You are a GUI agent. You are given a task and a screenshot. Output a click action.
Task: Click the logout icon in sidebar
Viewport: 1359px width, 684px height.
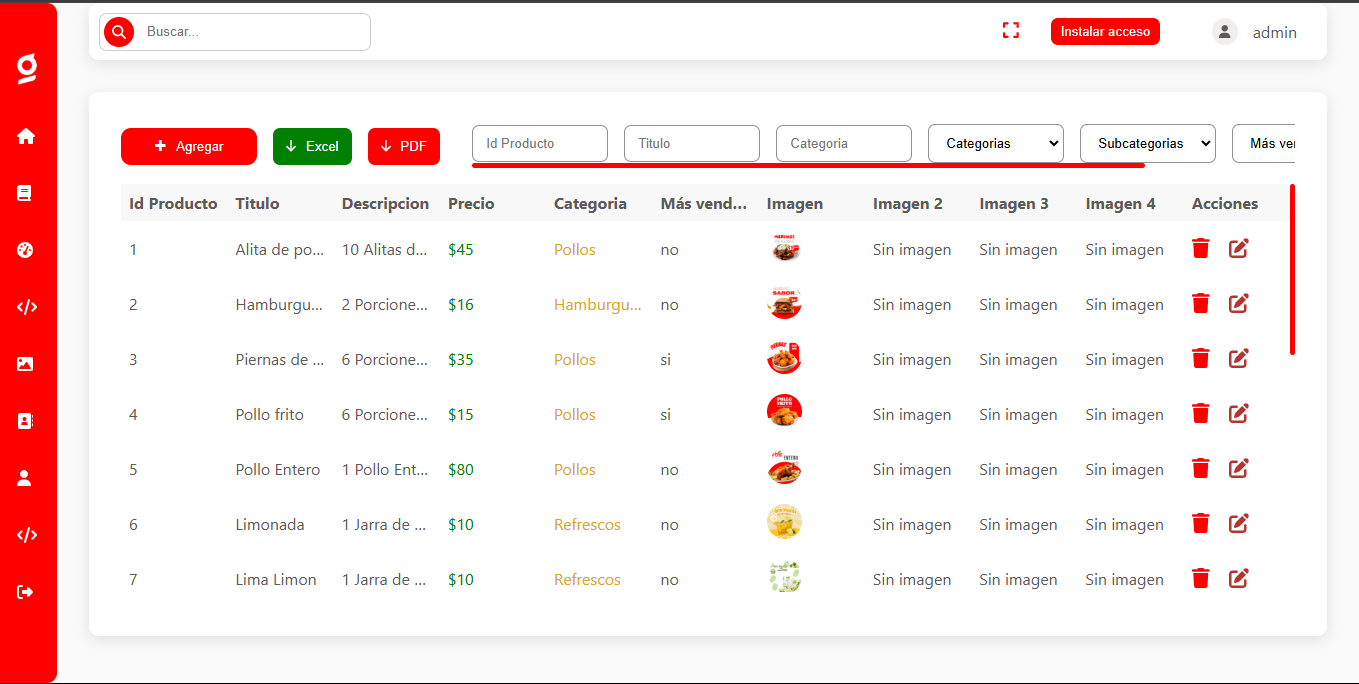(x=26, y=592)
